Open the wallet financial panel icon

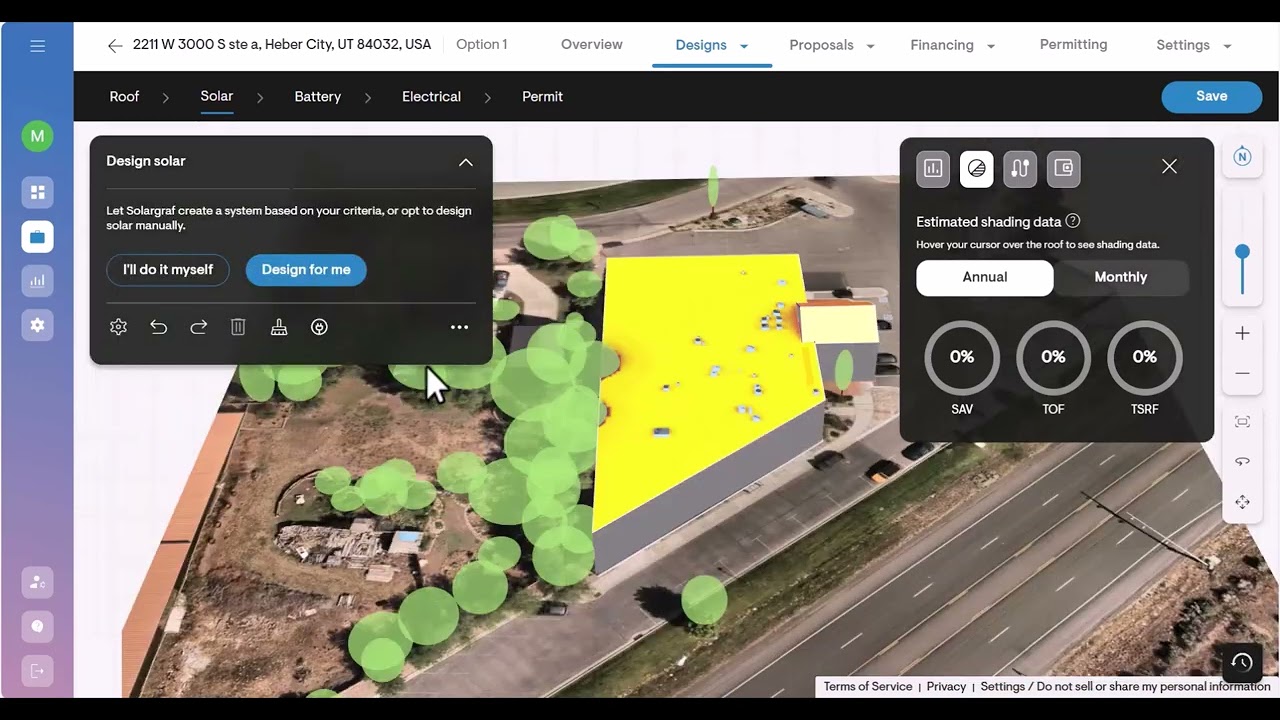click(1064, 168)
